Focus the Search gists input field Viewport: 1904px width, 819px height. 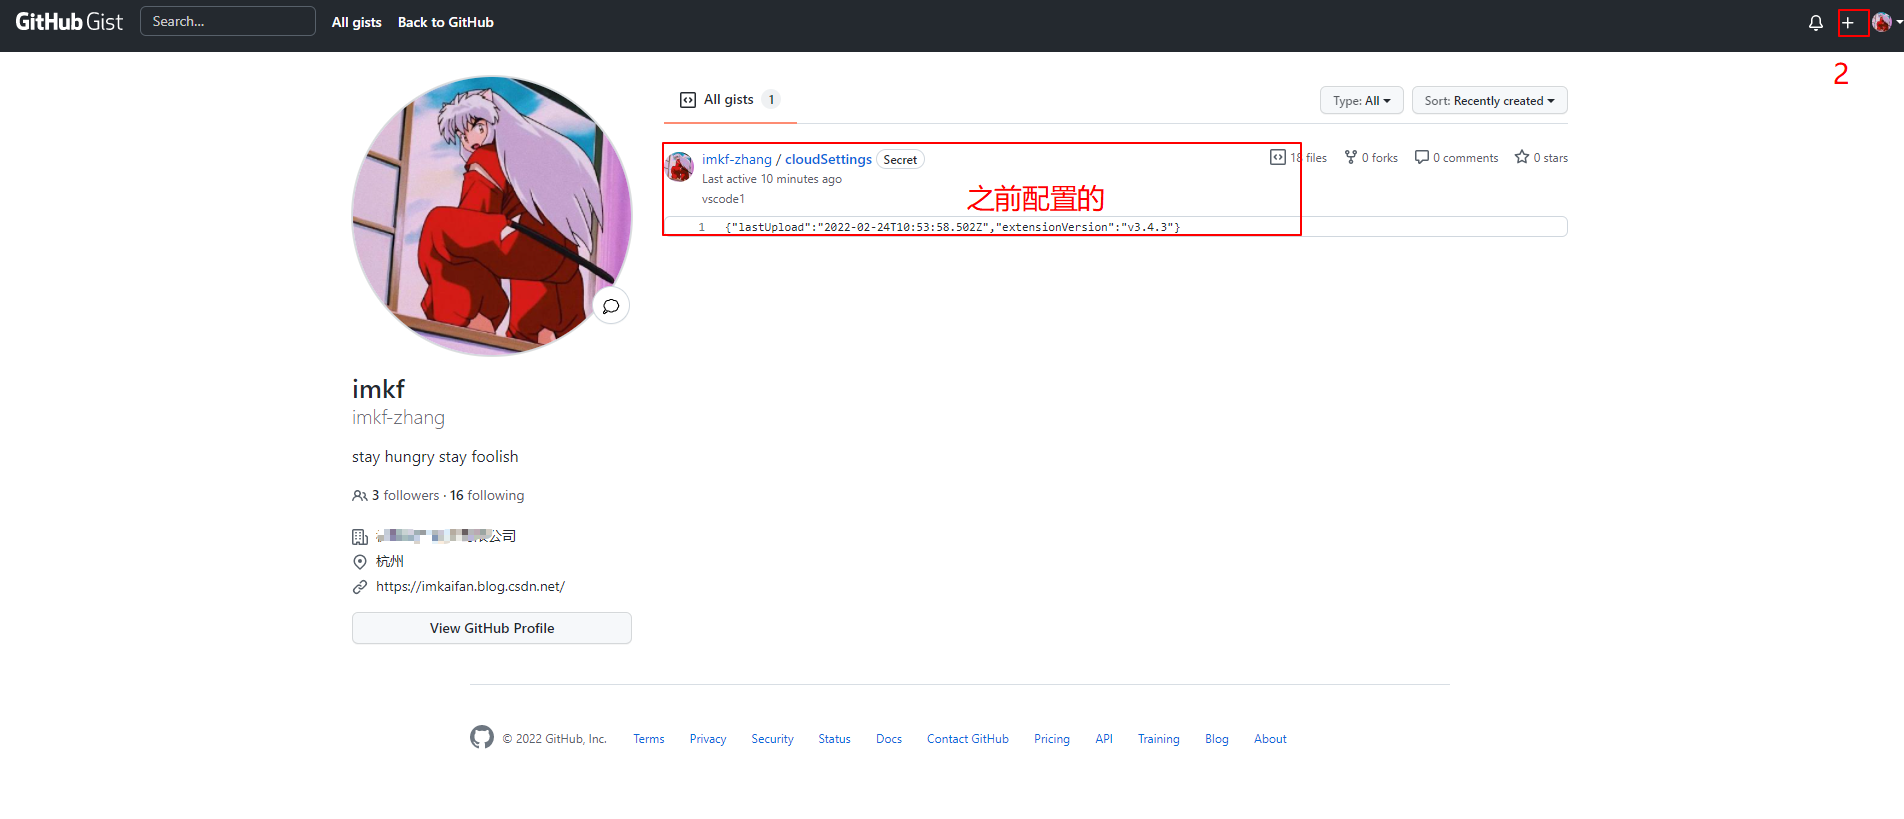coord(228,21)
